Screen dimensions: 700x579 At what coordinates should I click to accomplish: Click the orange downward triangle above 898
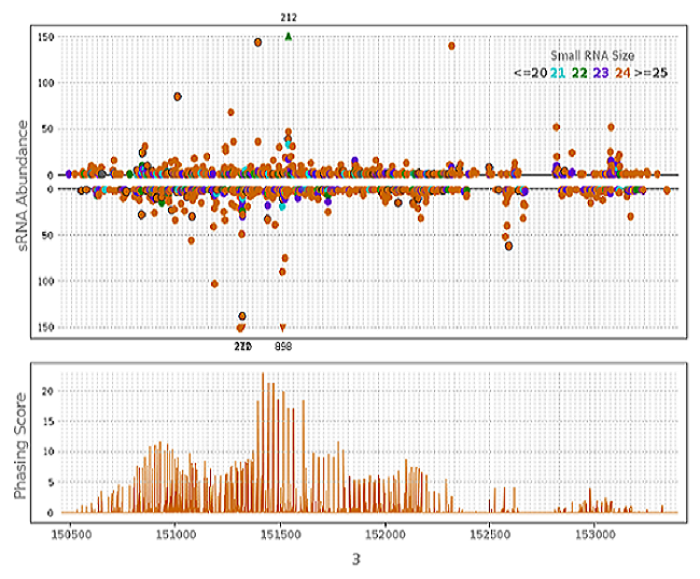[283, 328]
